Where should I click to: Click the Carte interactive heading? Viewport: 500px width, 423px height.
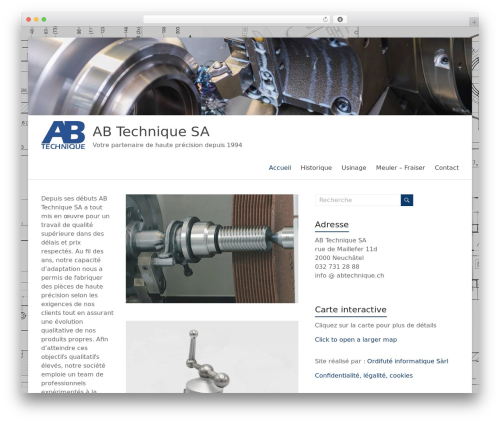[351, 310]
